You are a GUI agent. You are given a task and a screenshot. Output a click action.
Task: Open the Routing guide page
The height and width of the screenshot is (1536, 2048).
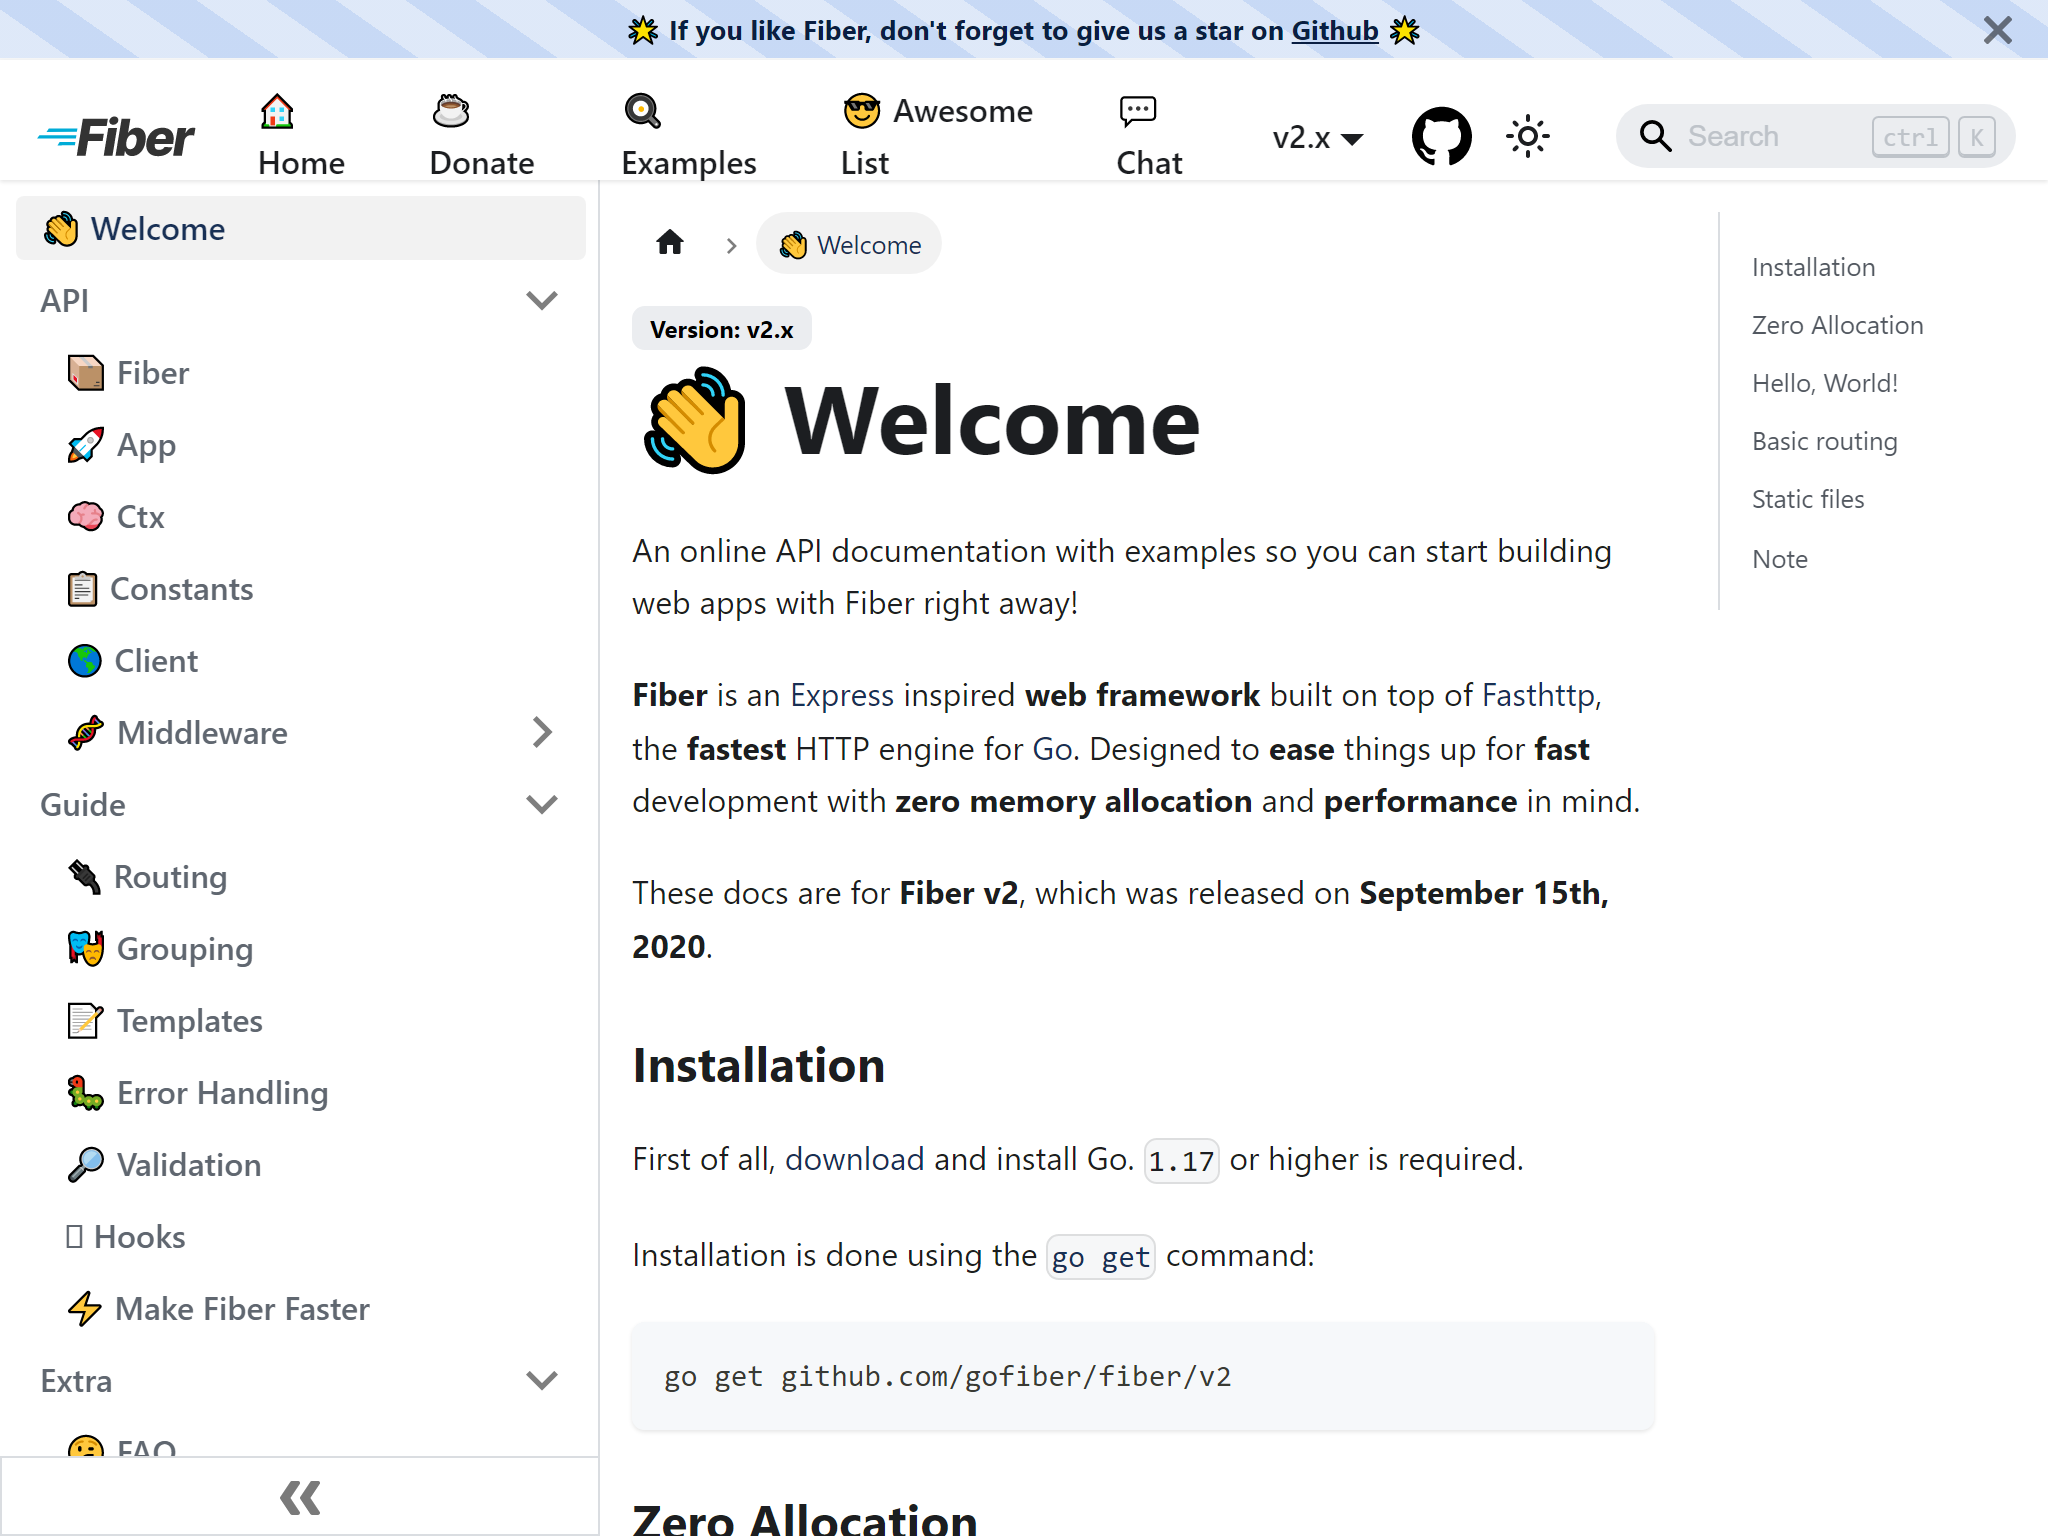point(170,877)
